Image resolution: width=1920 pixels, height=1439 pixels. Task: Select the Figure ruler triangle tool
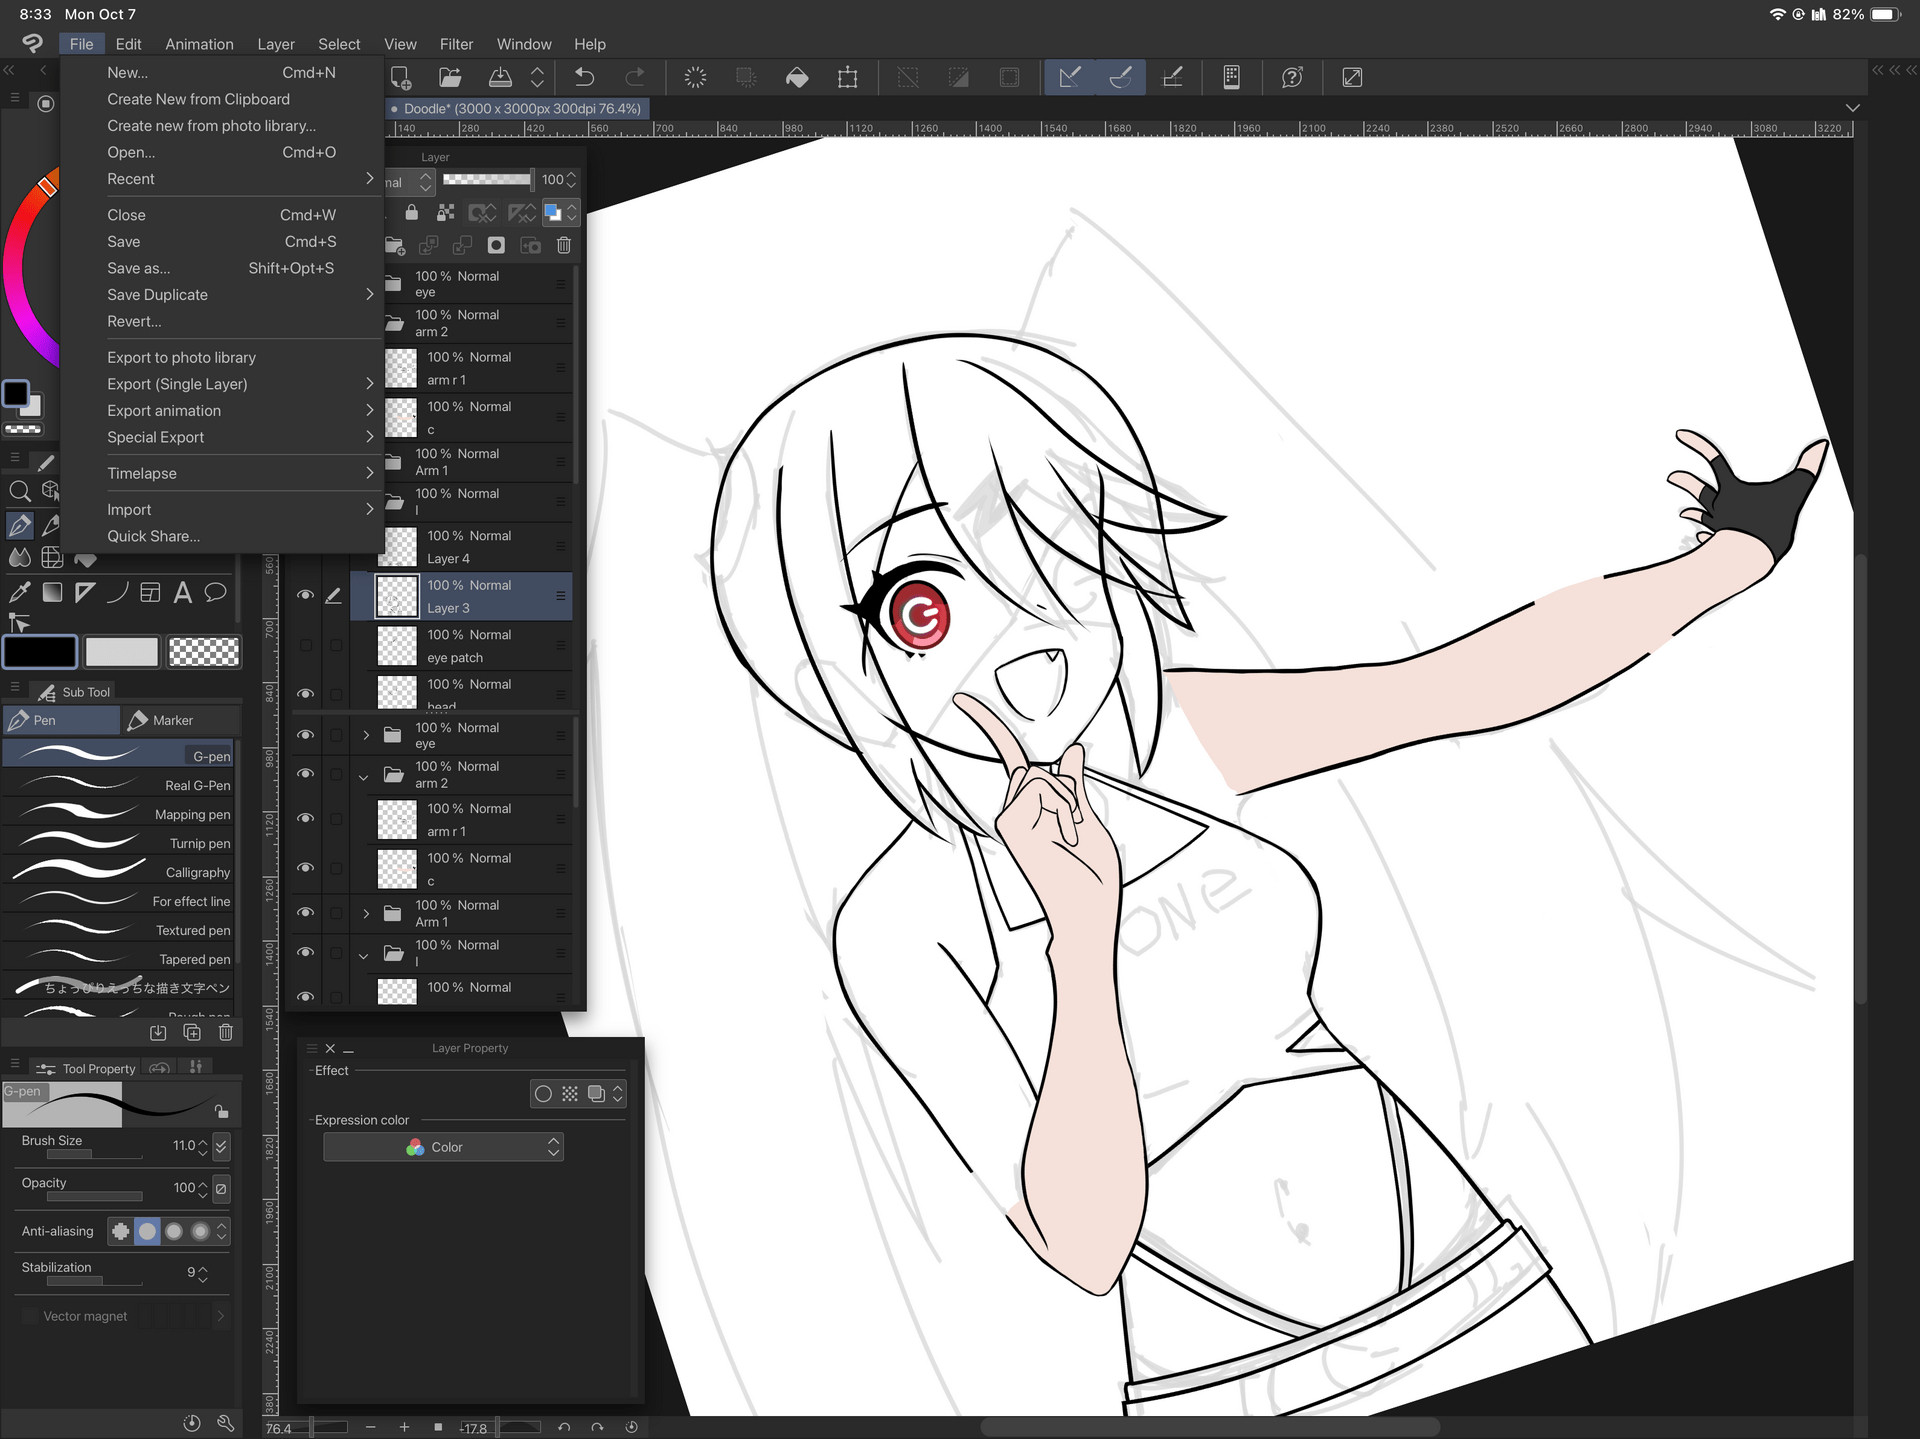coord(85,592)
